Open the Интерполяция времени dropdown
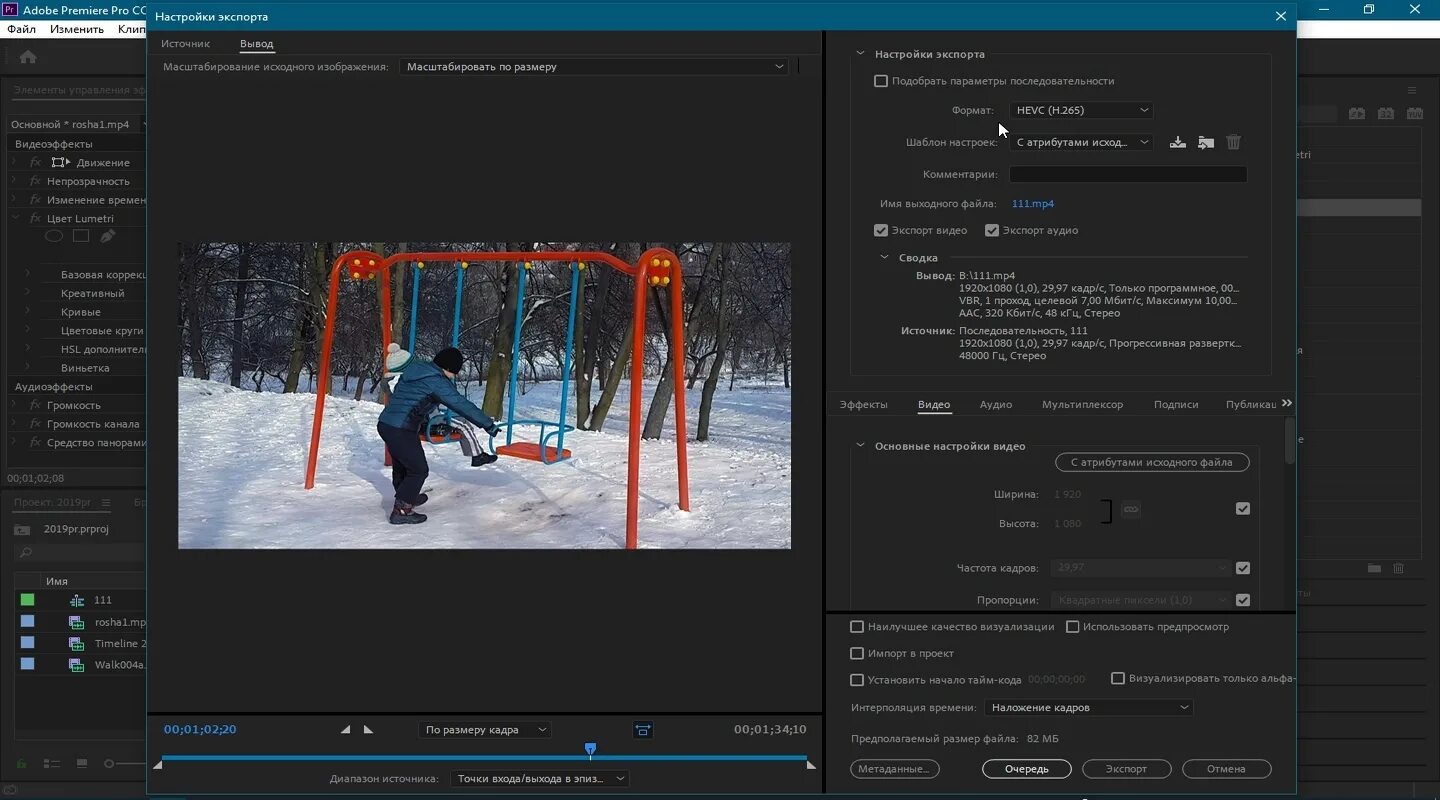The image size is (1440, 800). [x=1088, y=708]
